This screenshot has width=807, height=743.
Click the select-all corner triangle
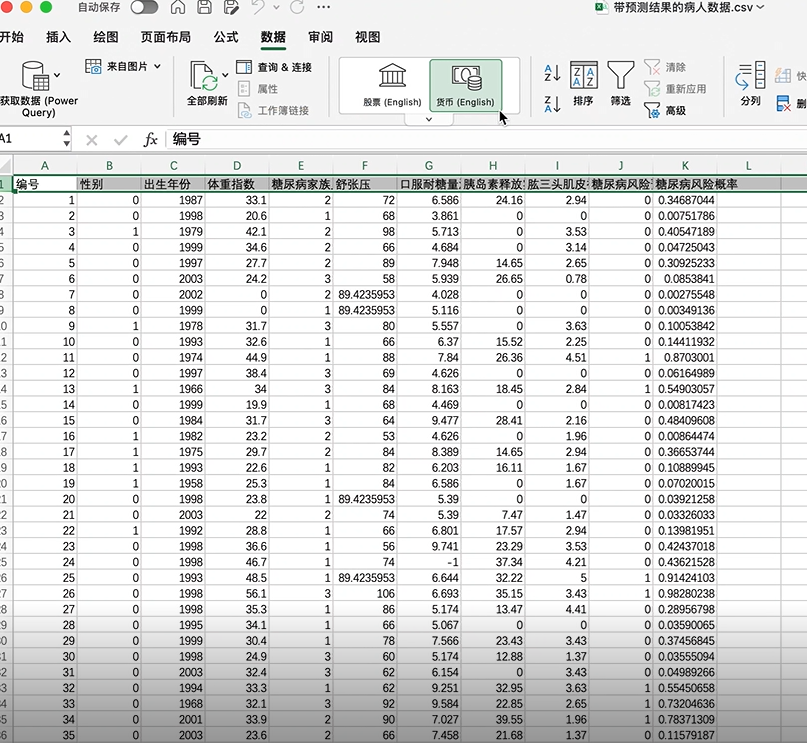[6, 166]
